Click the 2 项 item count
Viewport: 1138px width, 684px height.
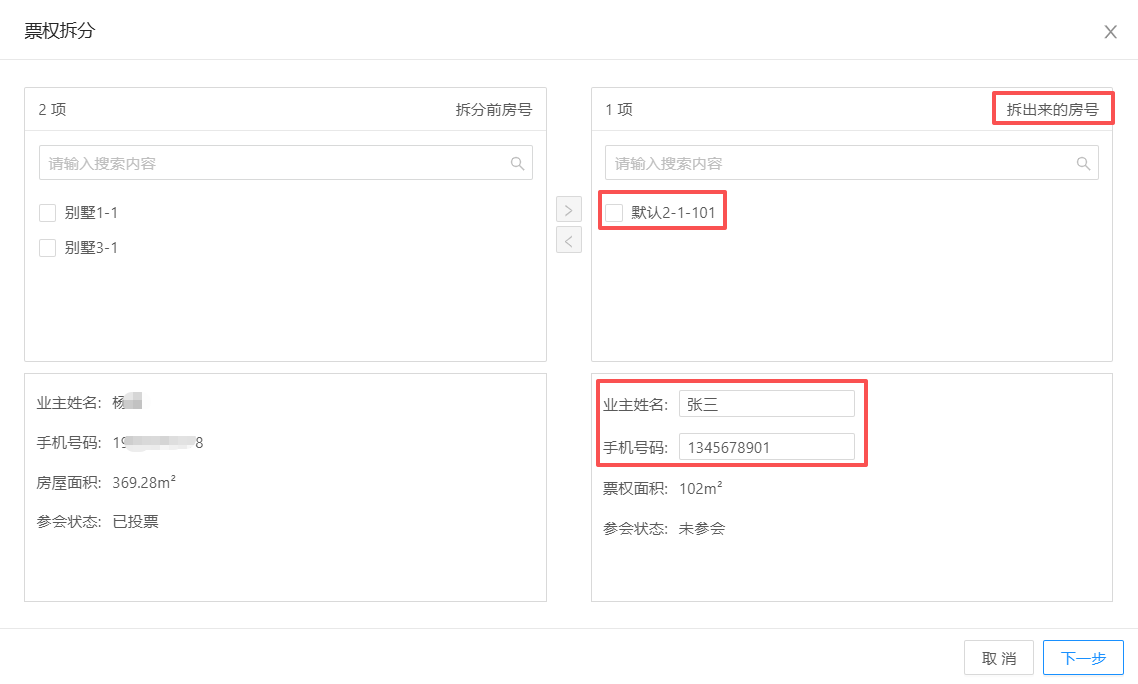point(52,110)
